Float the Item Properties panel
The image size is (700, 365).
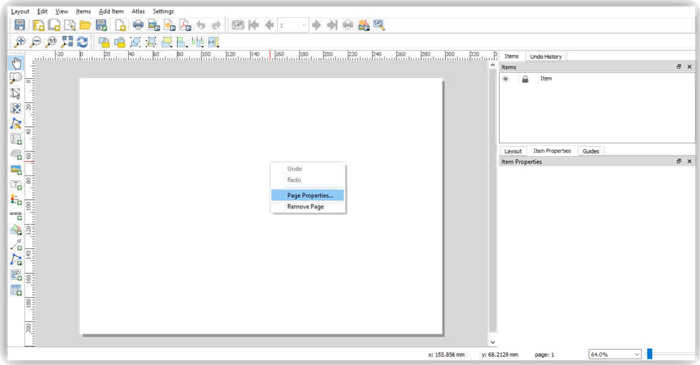click(679, 161)
